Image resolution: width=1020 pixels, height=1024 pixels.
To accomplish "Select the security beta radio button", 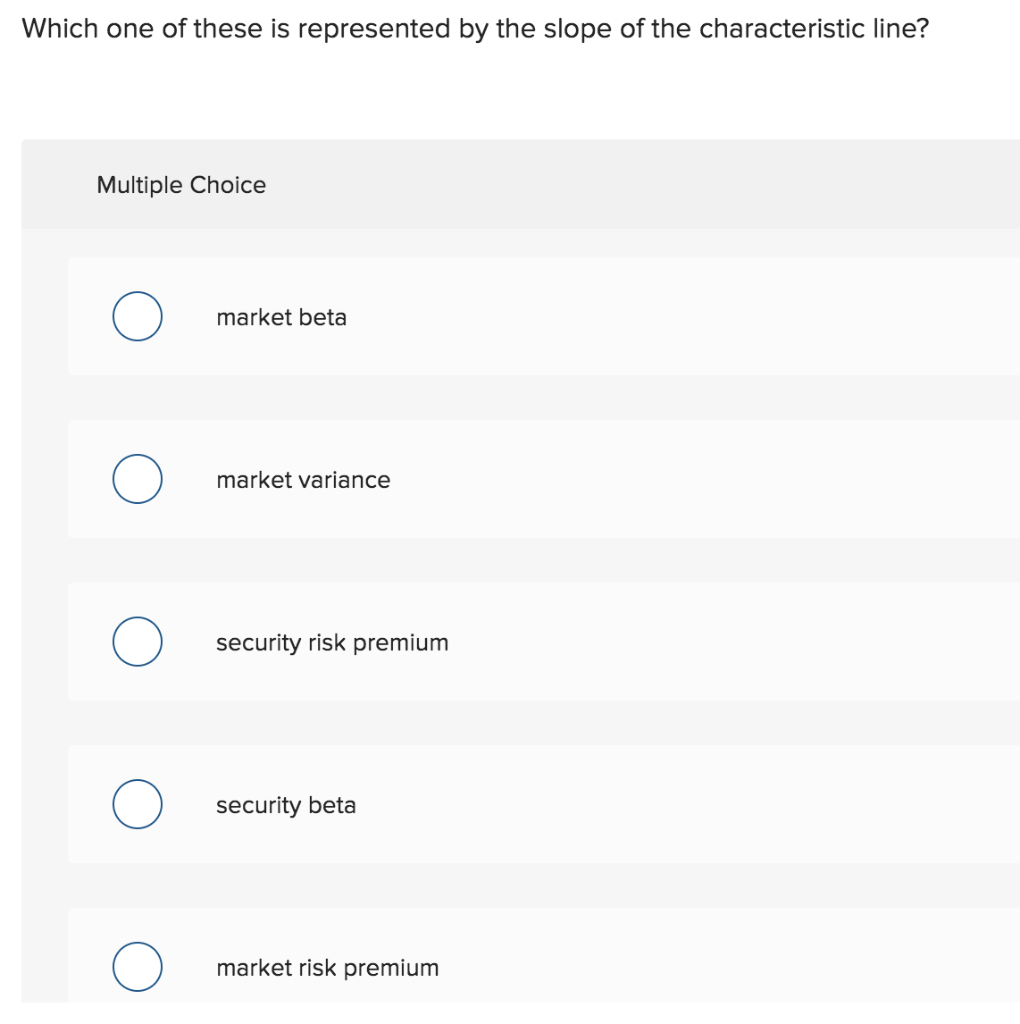I will tap(137, 805).
